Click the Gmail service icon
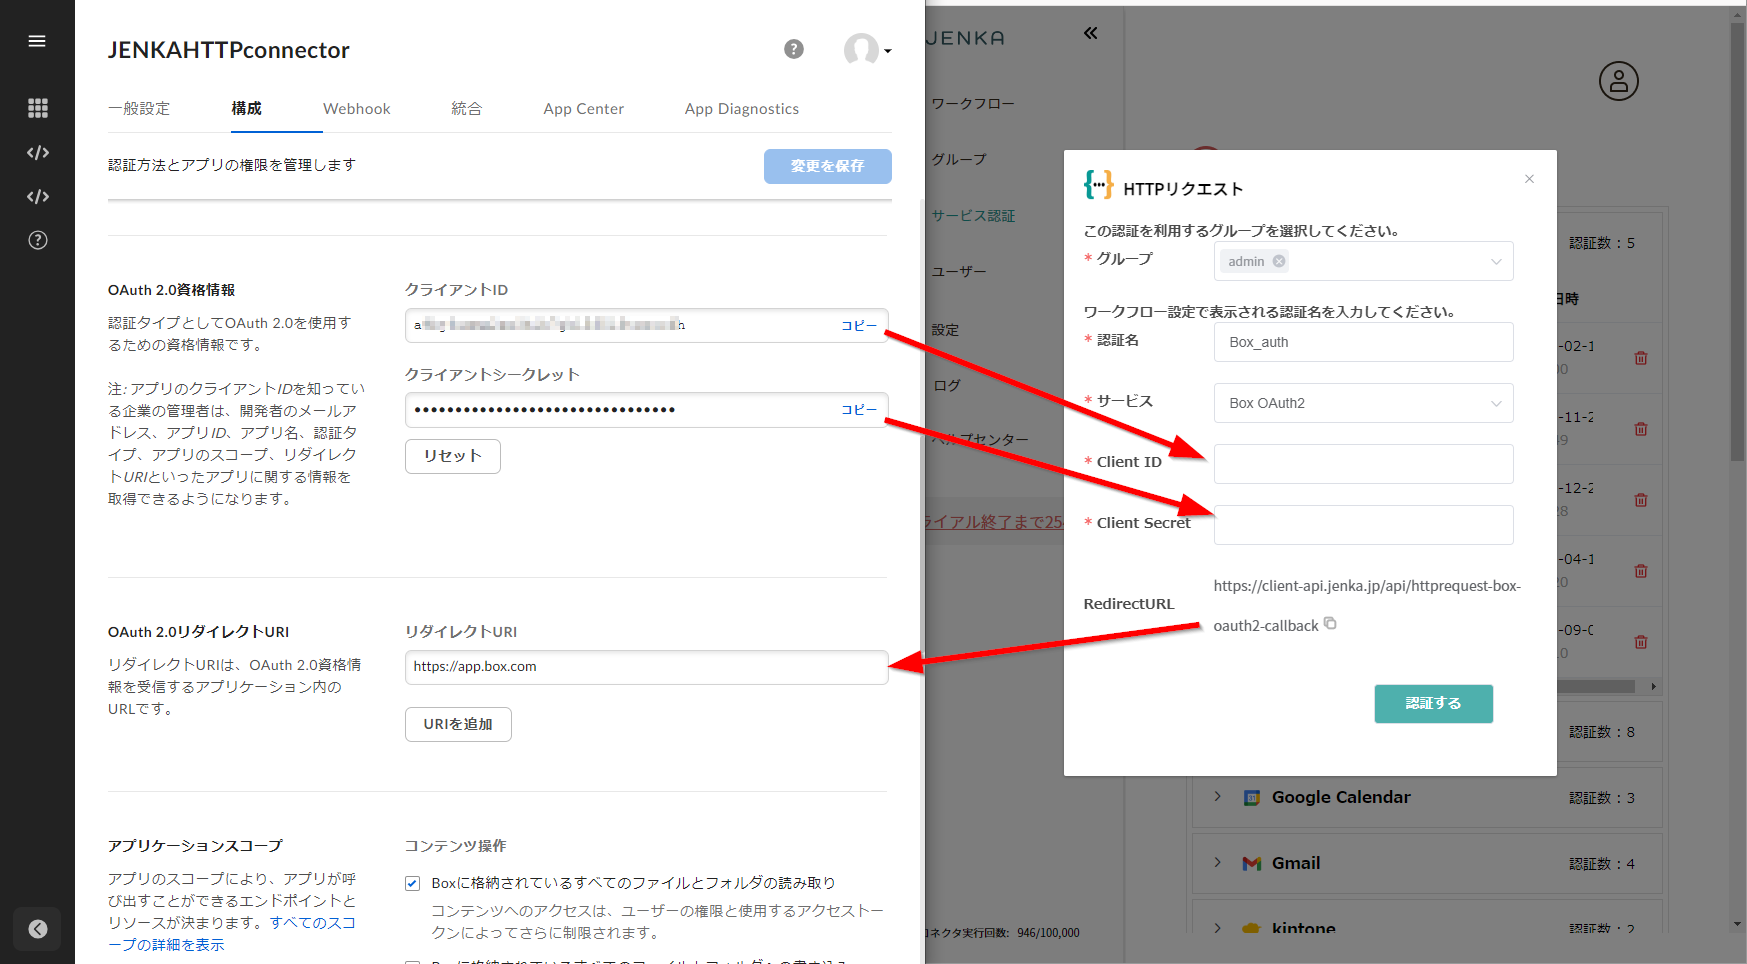 (1251, 863)
